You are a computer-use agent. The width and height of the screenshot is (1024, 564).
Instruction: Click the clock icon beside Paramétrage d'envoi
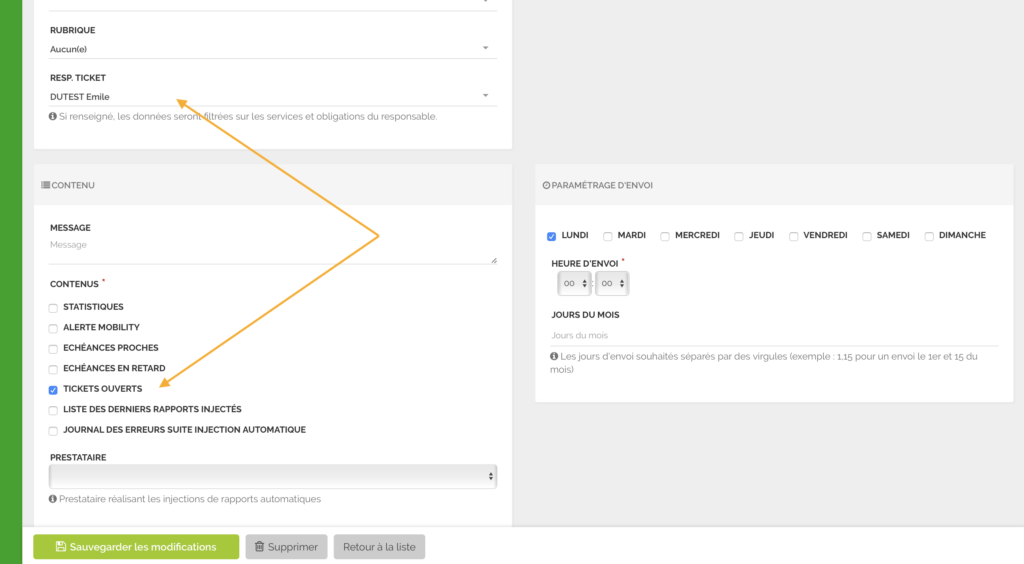[x=546, y=185]
